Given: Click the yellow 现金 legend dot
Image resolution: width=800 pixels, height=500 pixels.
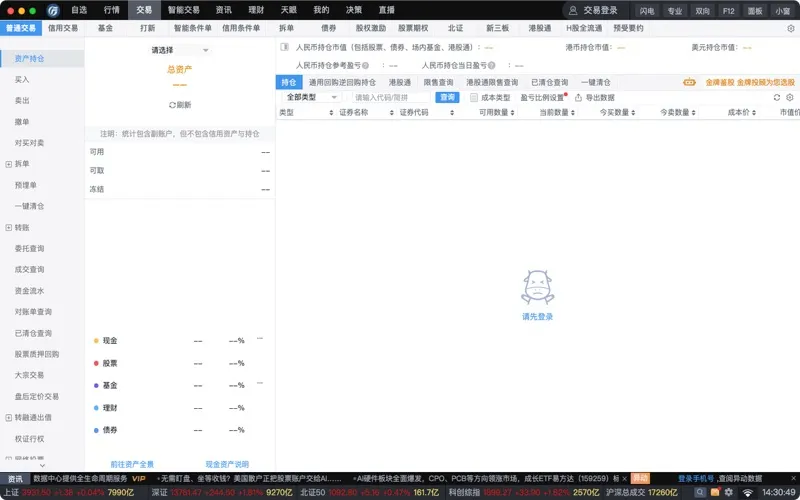Looking at the screenshot, I should coord(96,341).
